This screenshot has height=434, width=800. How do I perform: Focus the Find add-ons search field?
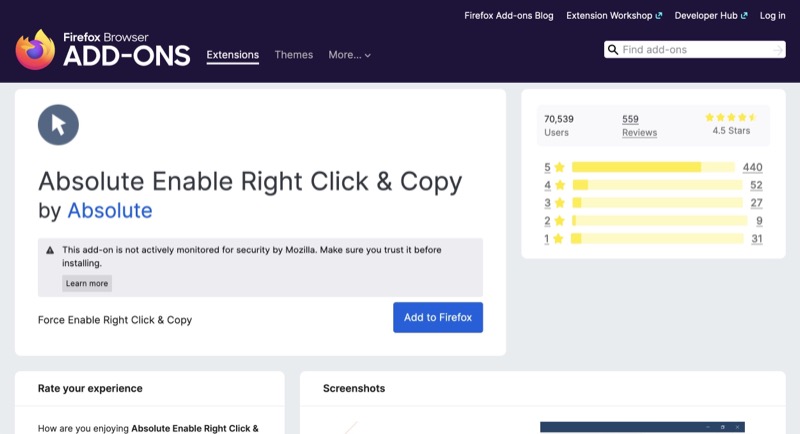click(695, 49)
